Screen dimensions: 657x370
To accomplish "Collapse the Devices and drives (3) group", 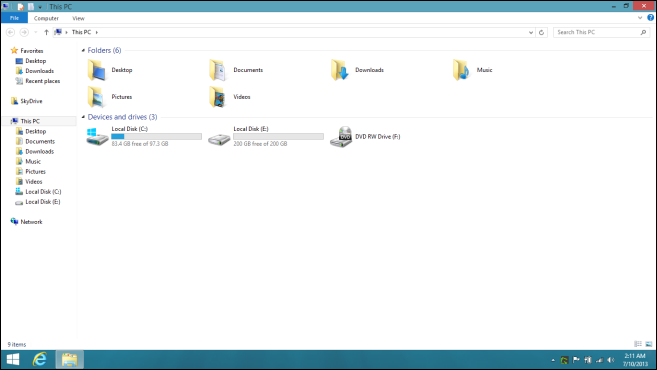I will (83, 117).
